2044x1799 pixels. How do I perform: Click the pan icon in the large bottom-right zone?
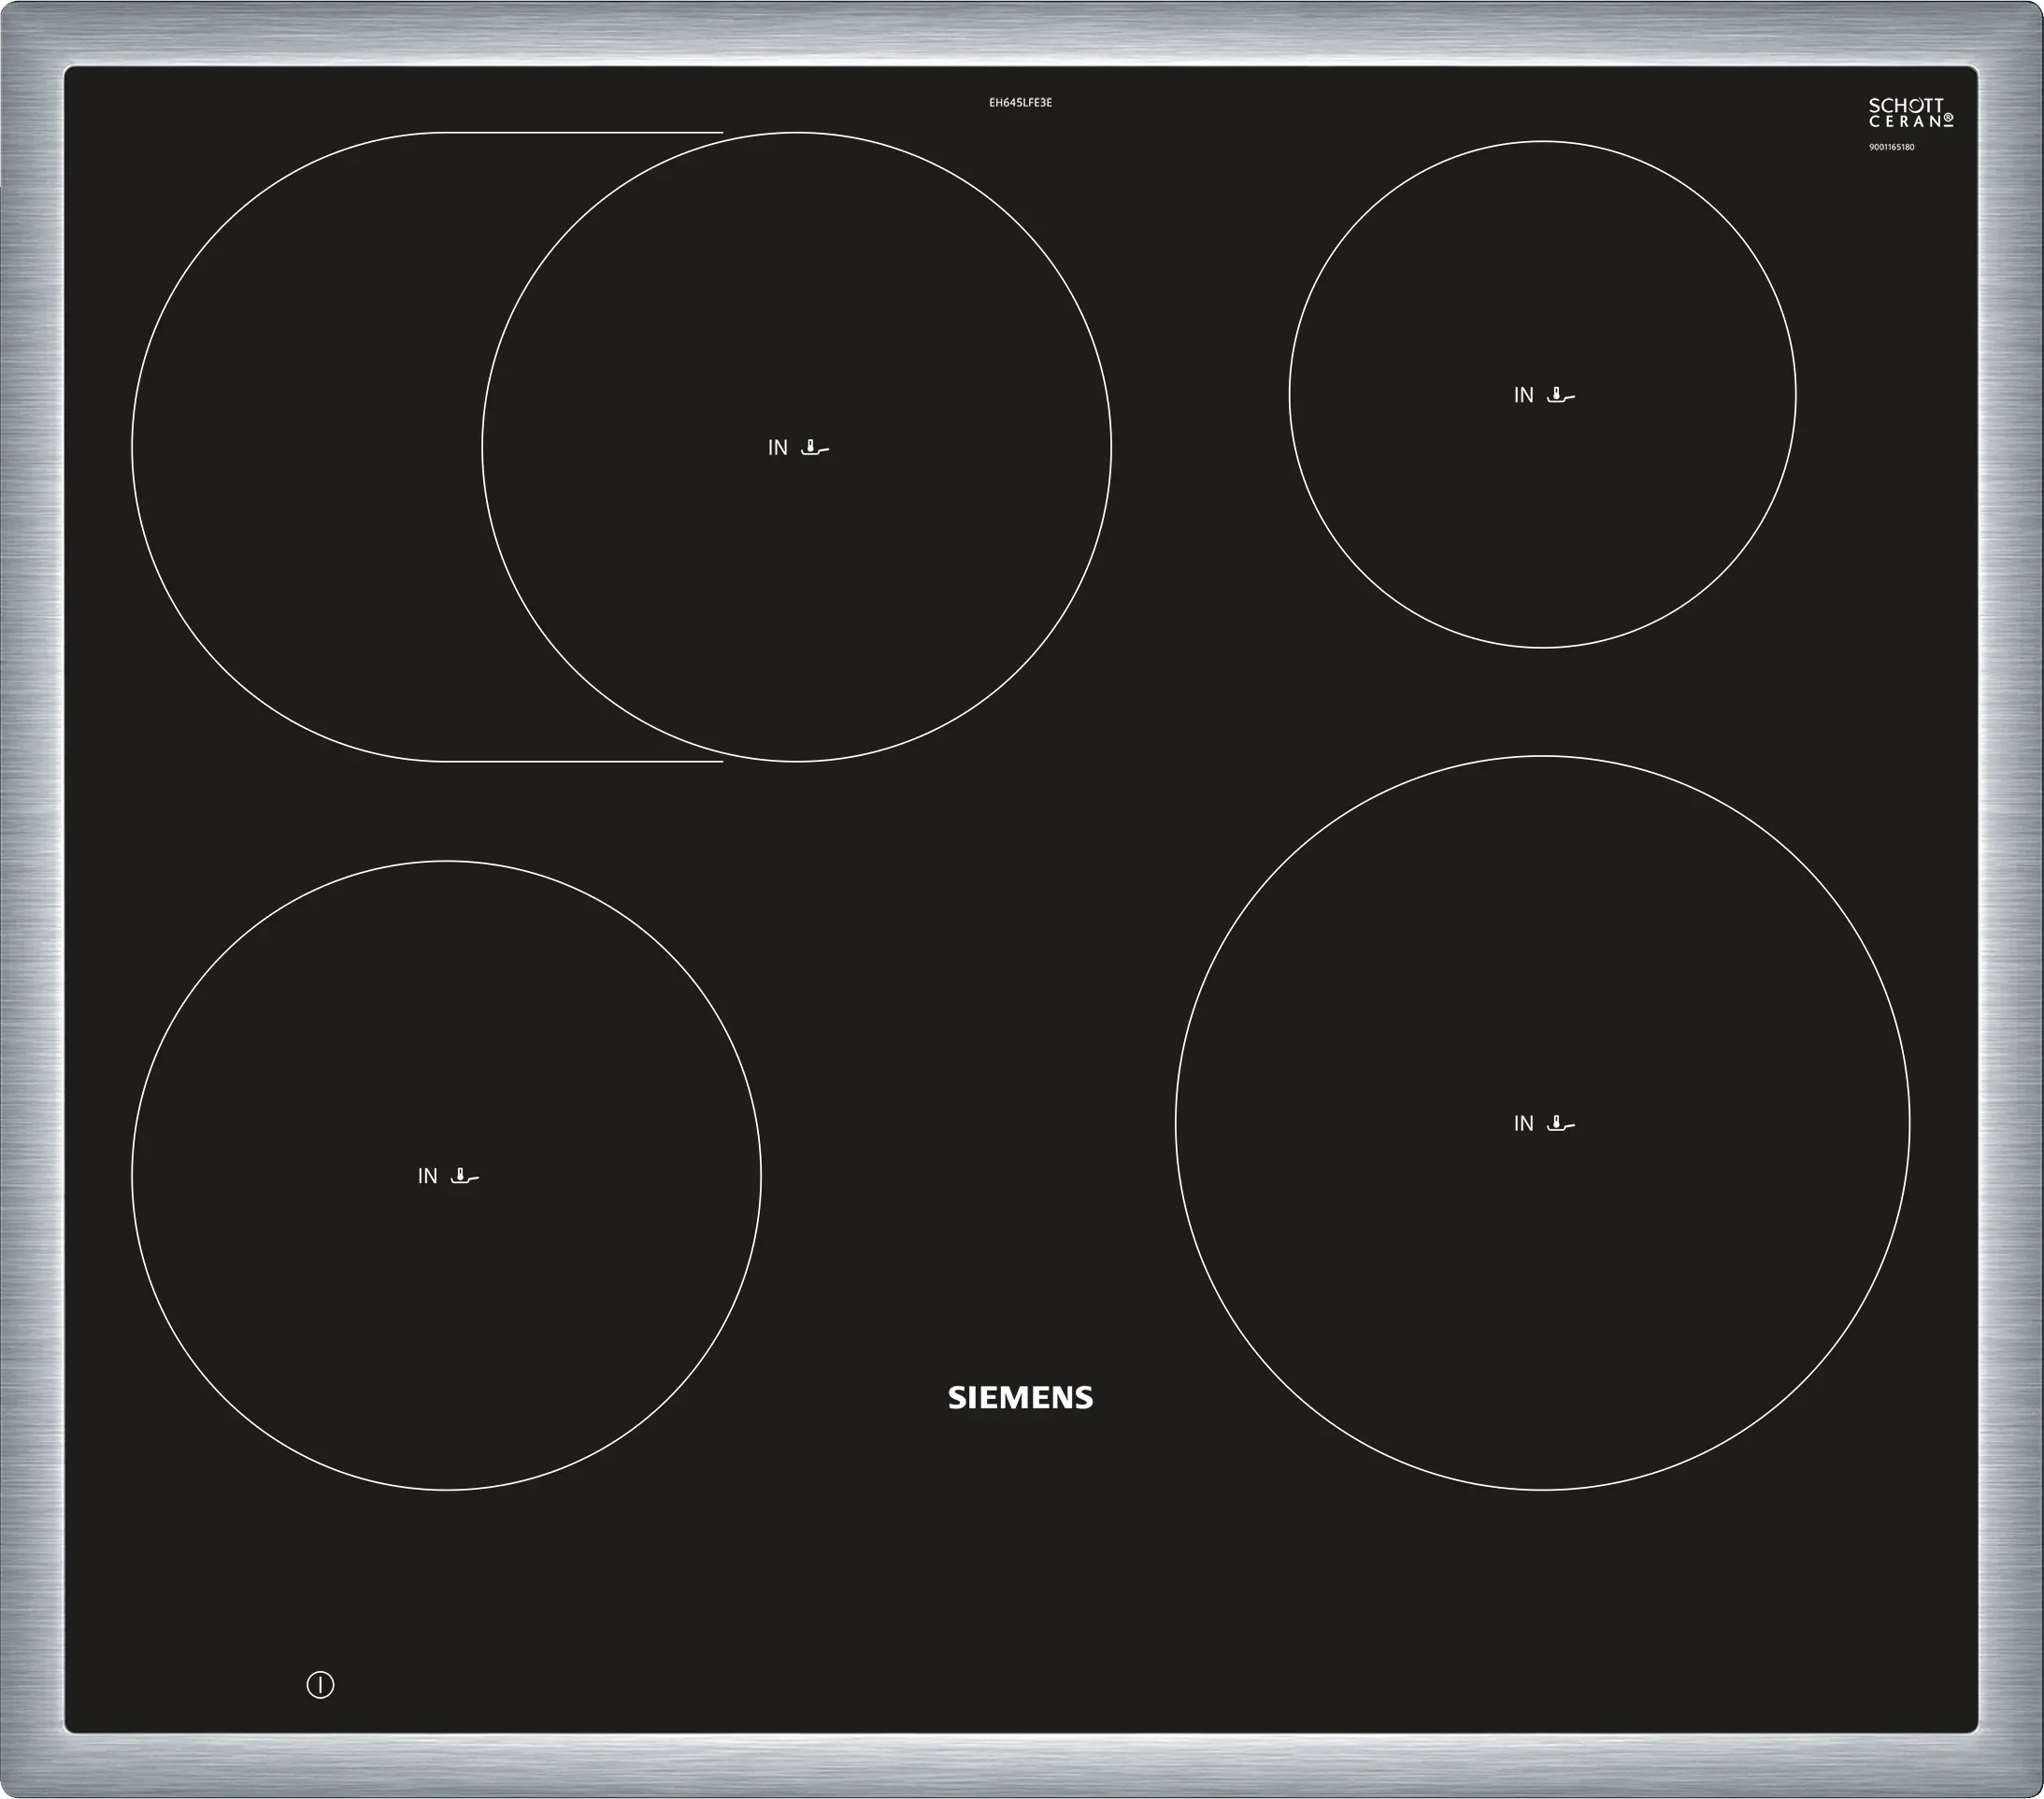click(x=1560, y=1123)
